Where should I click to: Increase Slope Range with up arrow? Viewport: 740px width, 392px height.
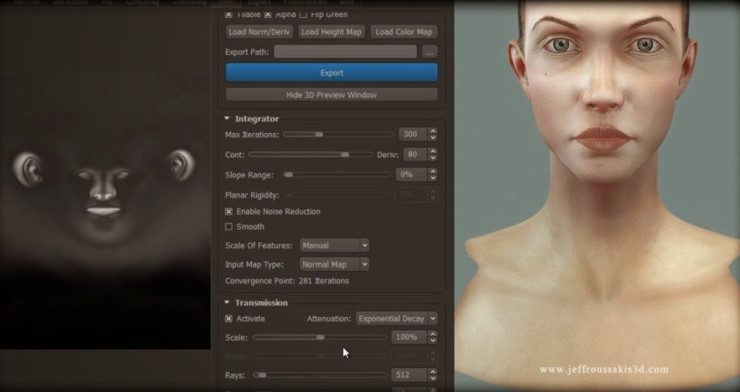tap(433, 171)
